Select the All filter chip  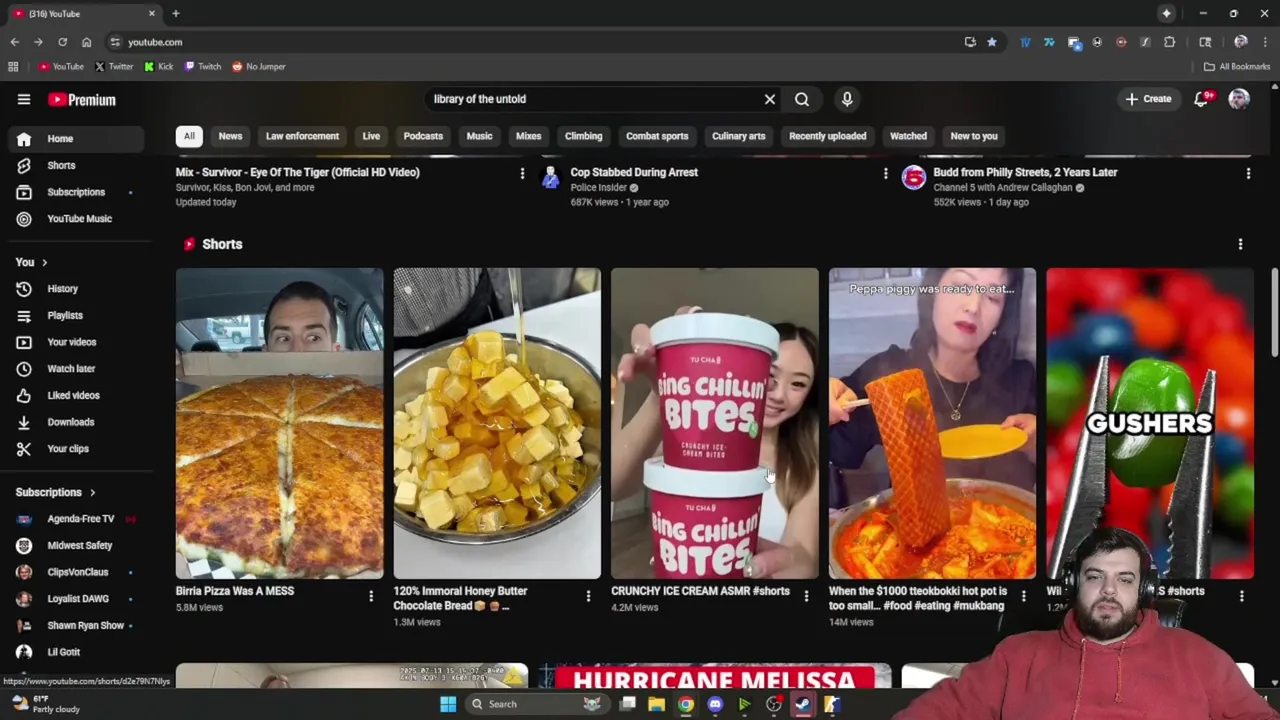pyautogui.click(x=189, y=136)
